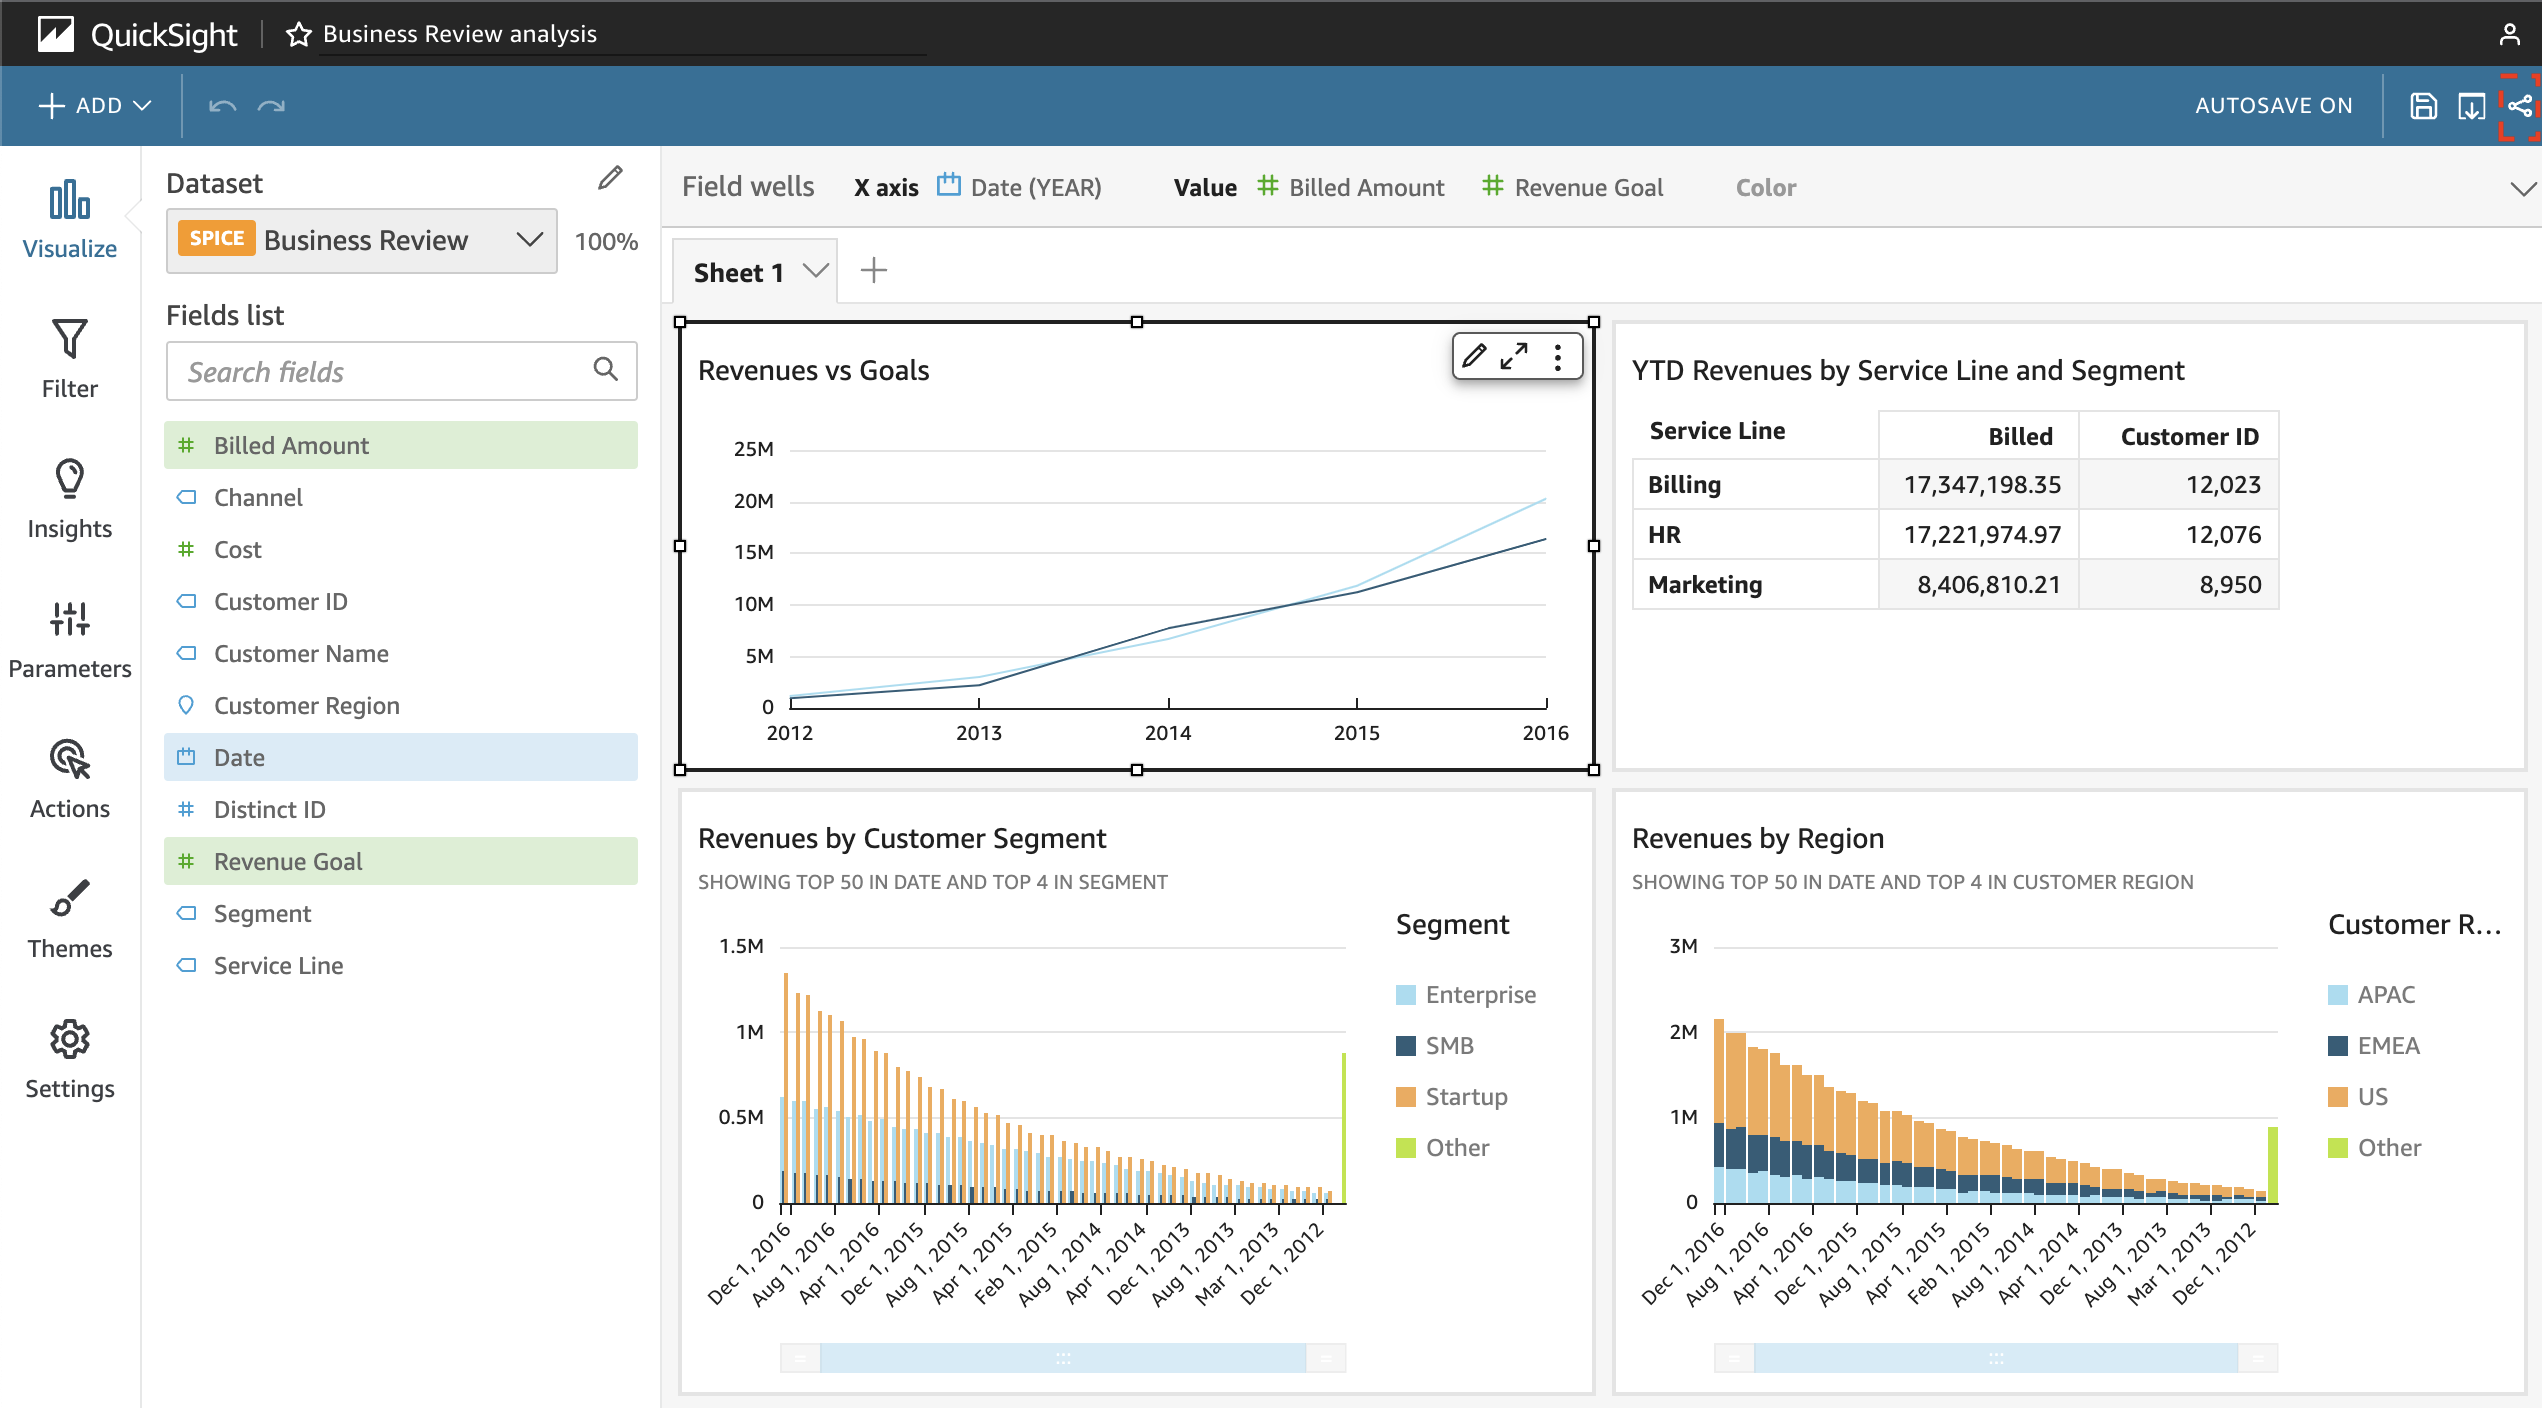The image size is (2542, 1408).
Task: Open Date (YEAR) X axis field well
Action: 1019,187
